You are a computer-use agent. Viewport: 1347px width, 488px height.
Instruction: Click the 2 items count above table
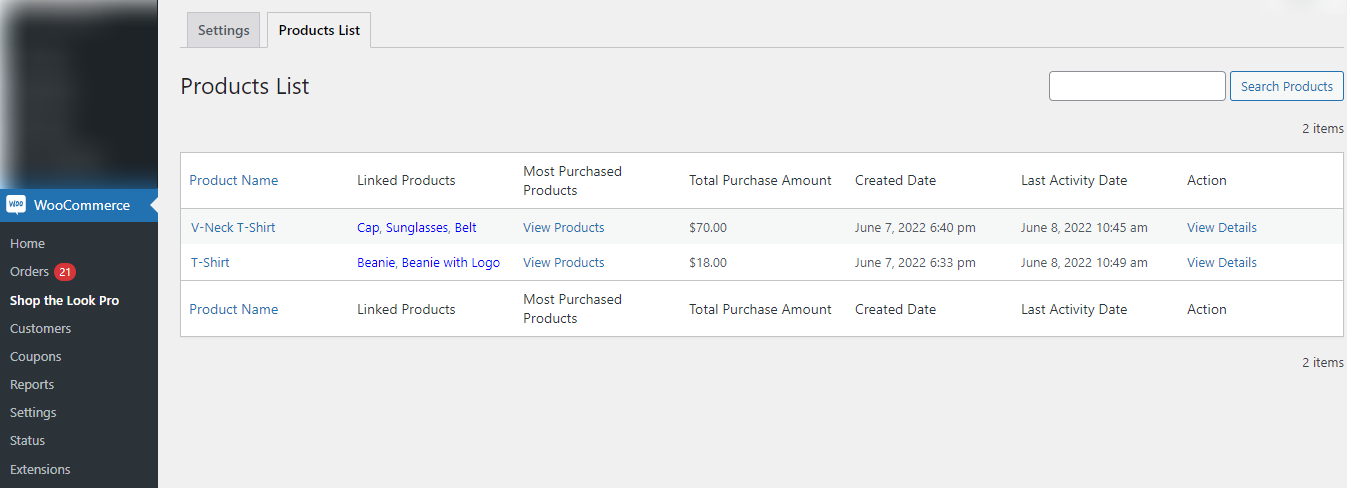coord(1323,128)
